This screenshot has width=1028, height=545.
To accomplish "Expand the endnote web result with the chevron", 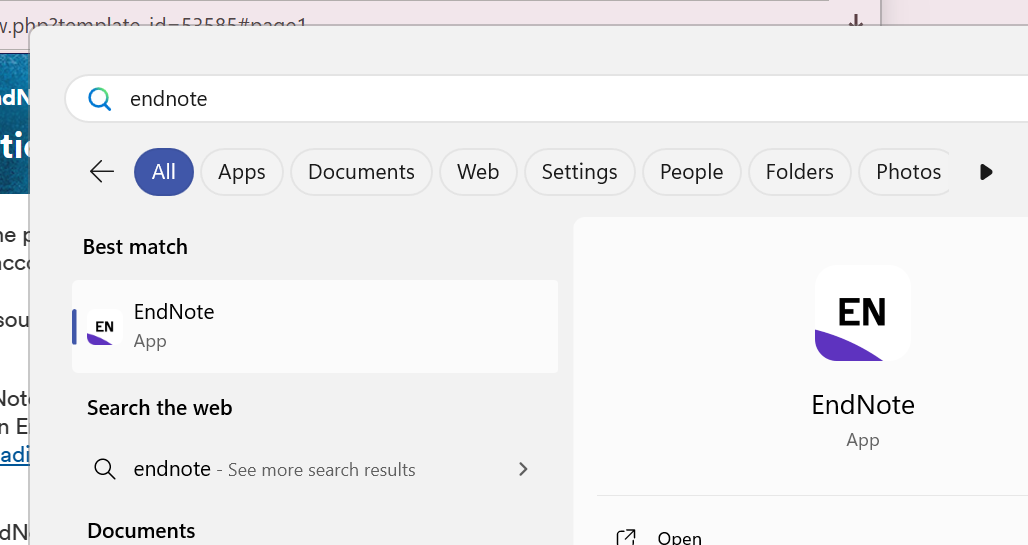I will 523,469.
